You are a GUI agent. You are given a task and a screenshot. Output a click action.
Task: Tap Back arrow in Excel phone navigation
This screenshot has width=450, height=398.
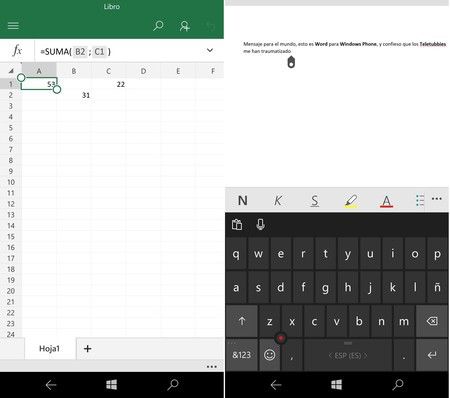point(51,385)
